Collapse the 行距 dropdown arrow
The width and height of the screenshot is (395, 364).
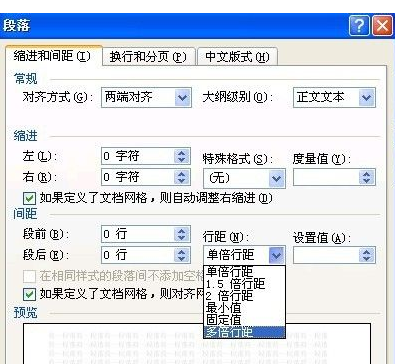point(277,255)
